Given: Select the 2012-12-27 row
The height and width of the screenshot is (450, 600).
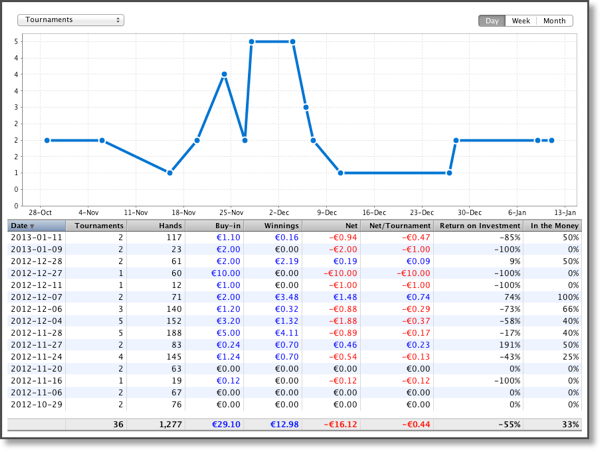Looking at the screenshot, I should point(295,273).
